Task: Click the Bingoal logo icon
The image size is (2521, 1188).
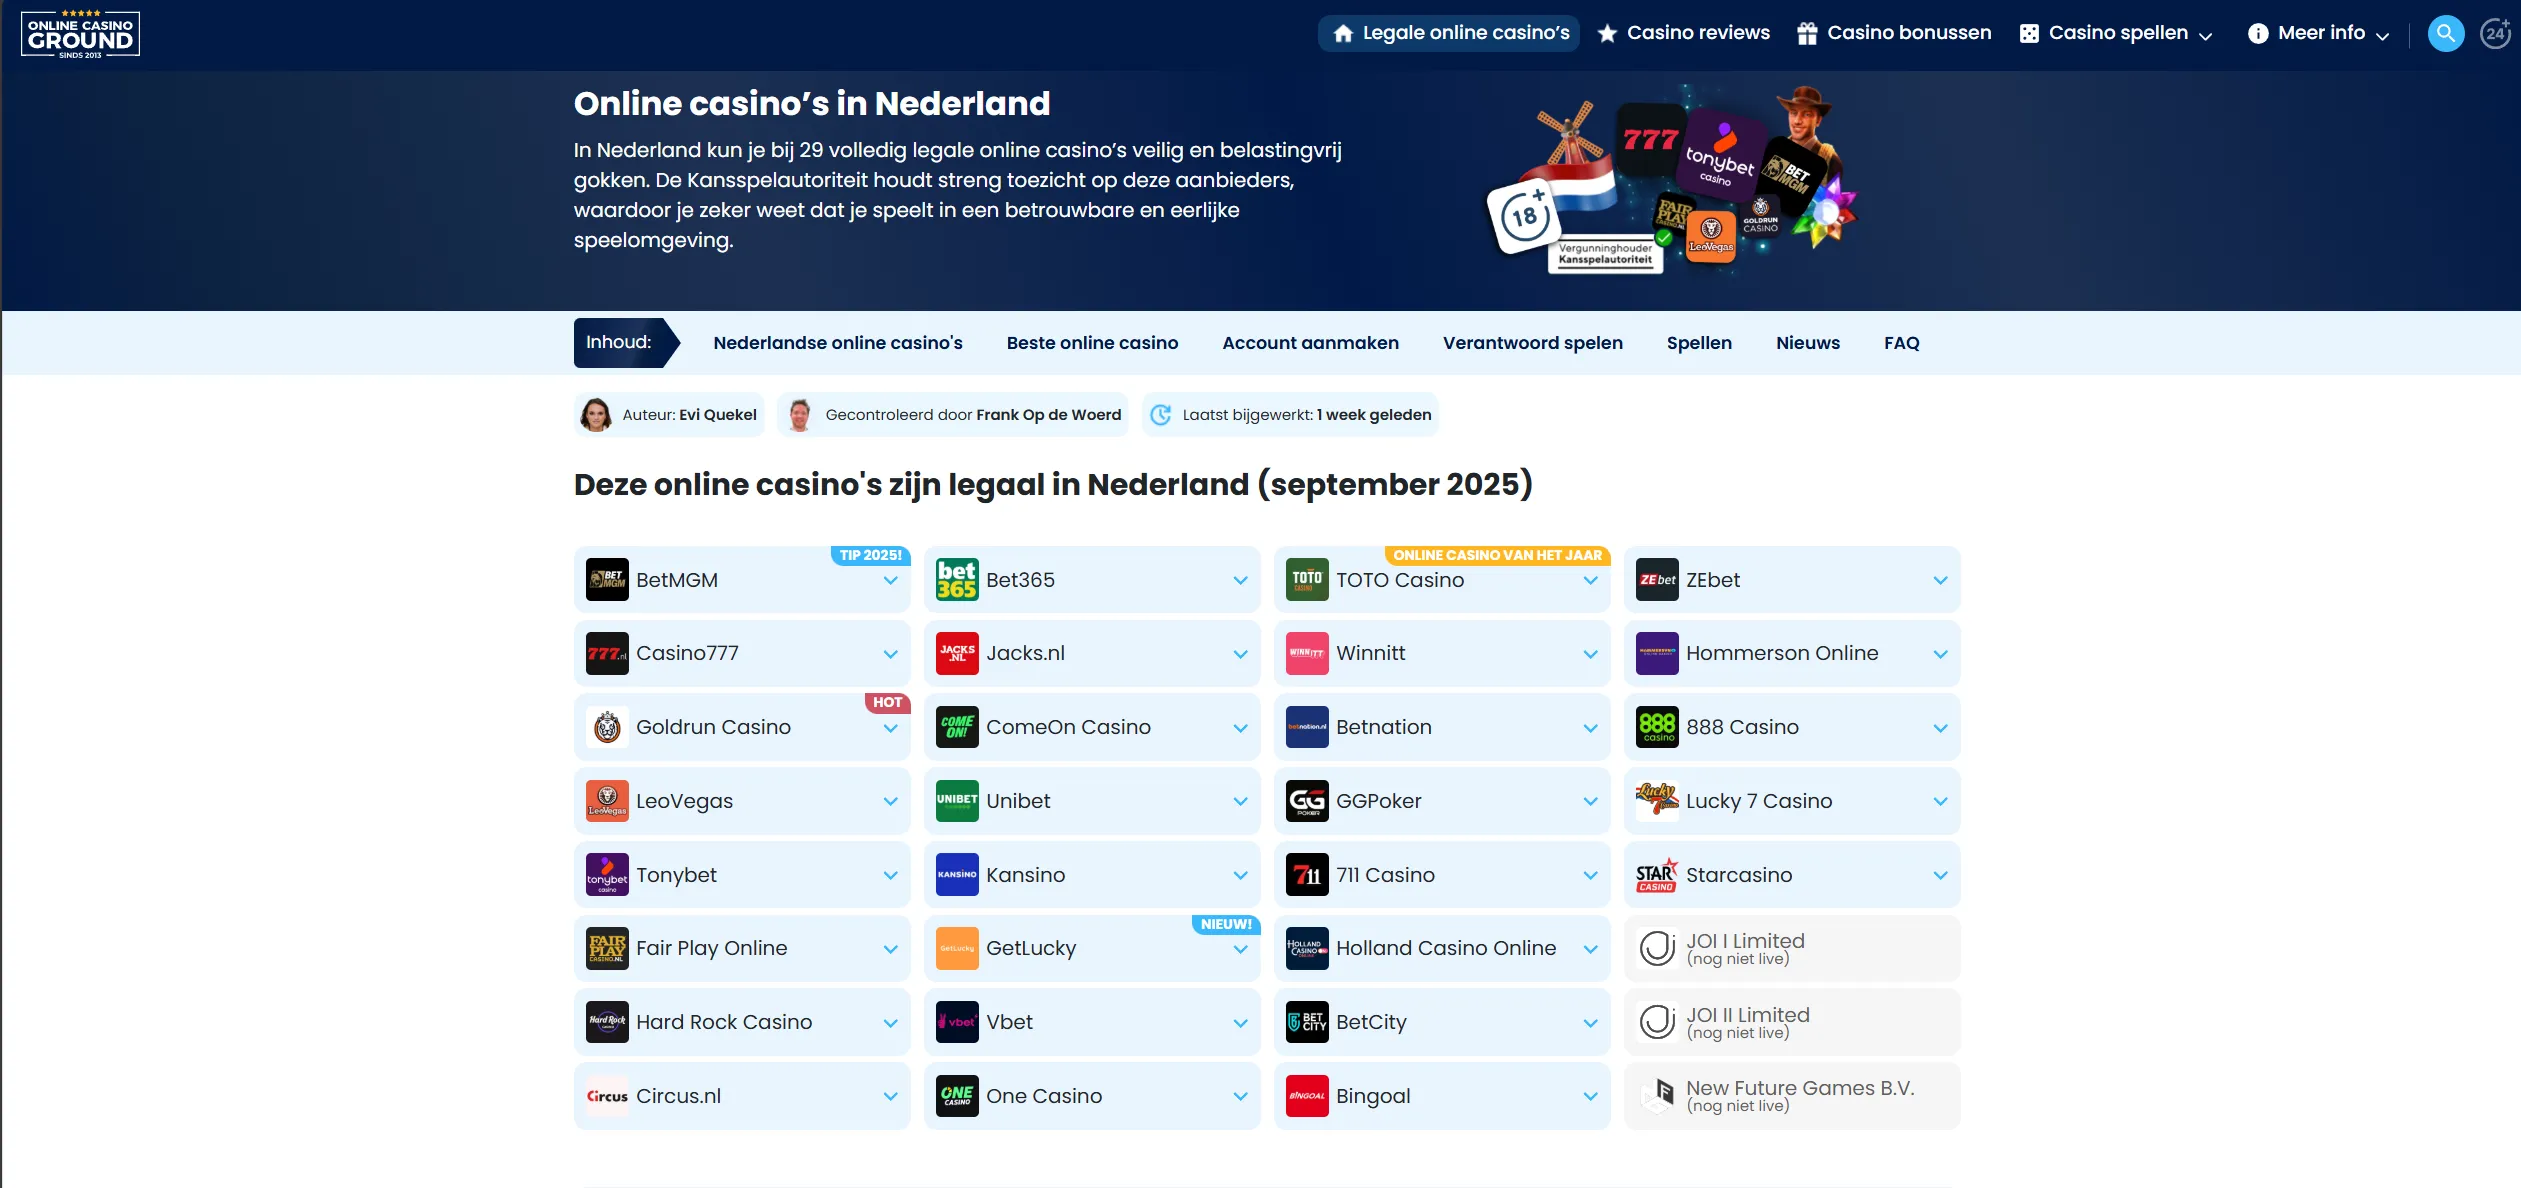Action: [1307, 1096]
